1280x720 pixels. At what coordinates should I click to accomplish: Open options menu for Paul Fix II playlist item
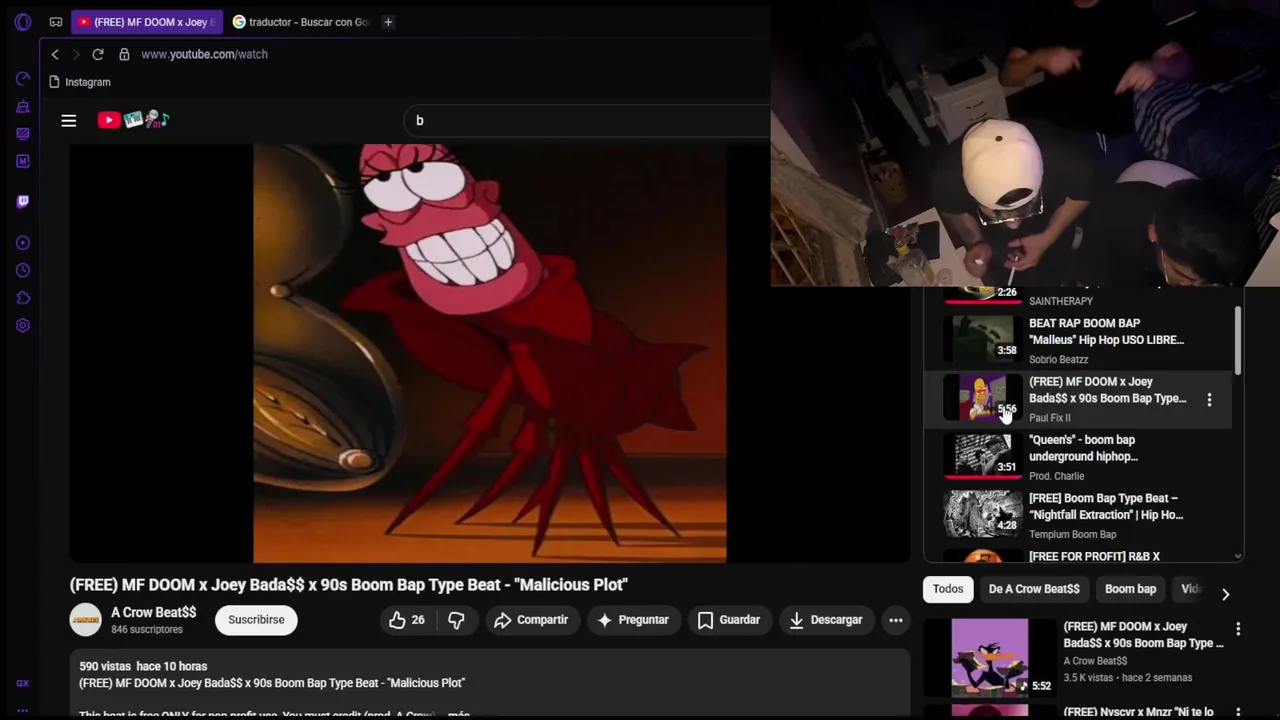(x=1209, y=399)
